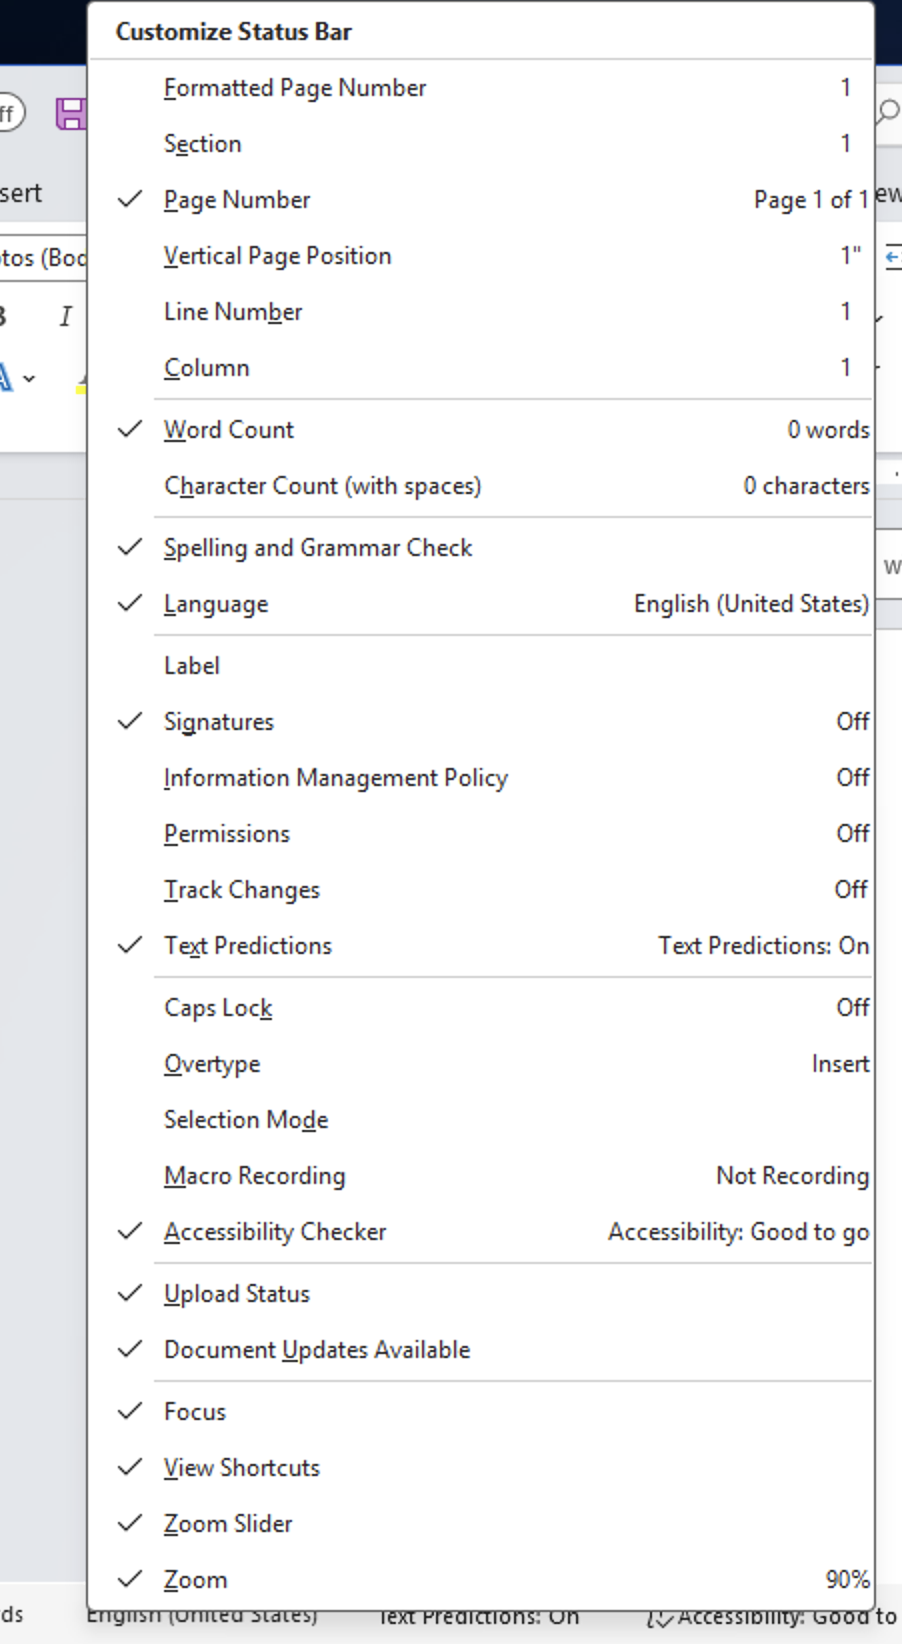Click the purple Save icon
The image size is (902, 1644).
tap(70, 114)
